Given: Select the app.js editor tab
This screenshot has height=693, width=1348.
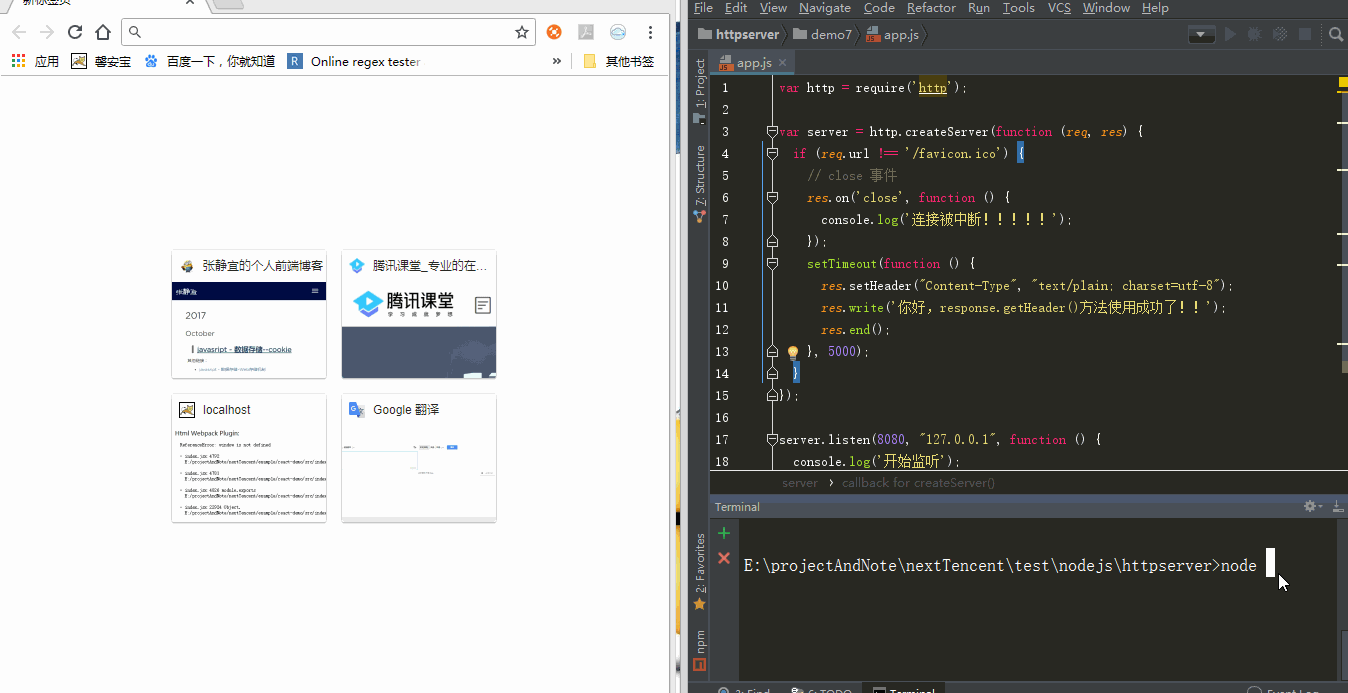Looking at the screenshot, I should pyautogui.click(x=752, y=63).
